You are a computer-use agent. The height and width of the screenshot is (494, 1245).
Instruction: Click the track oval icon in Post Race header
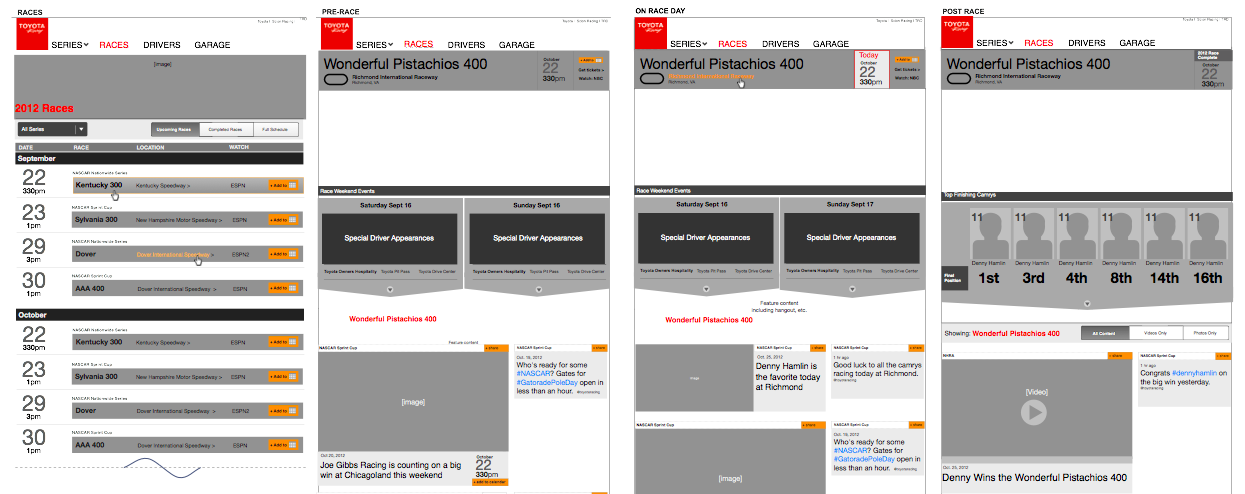(x=958, y=78)
